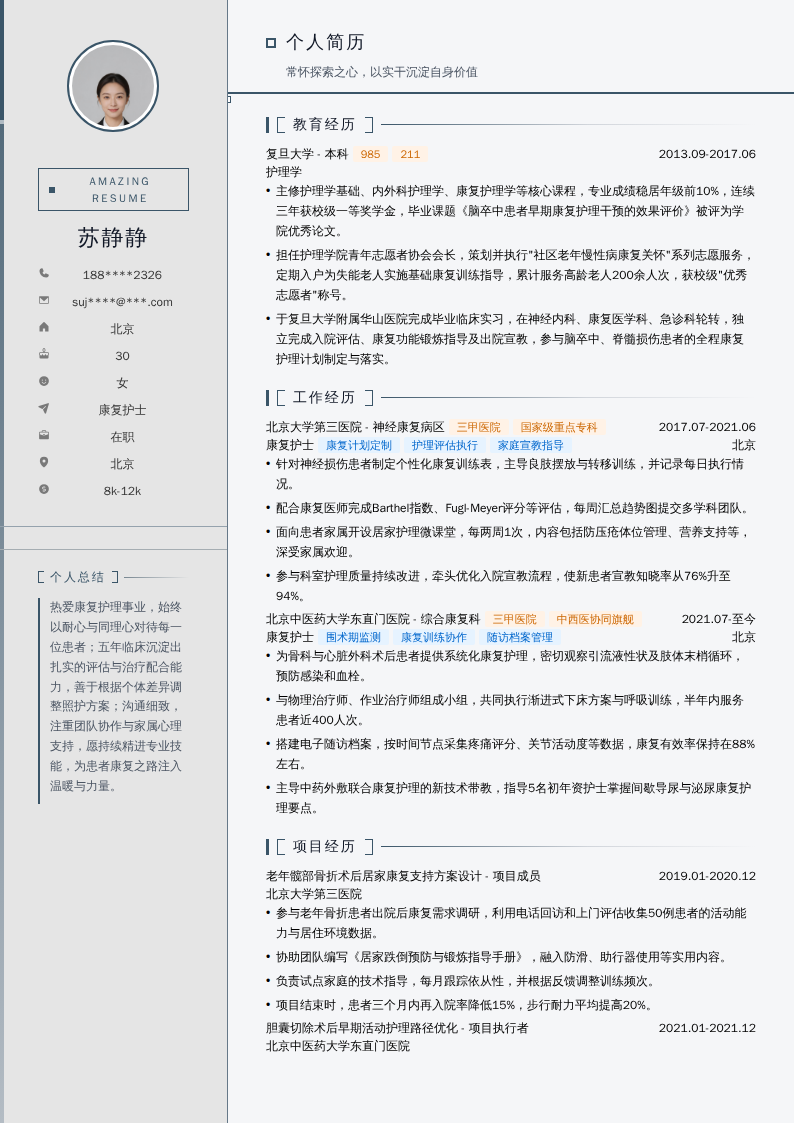Click the square icon before 个人简历
Screen dimensions: 794x1123
[x=271, y=43]
